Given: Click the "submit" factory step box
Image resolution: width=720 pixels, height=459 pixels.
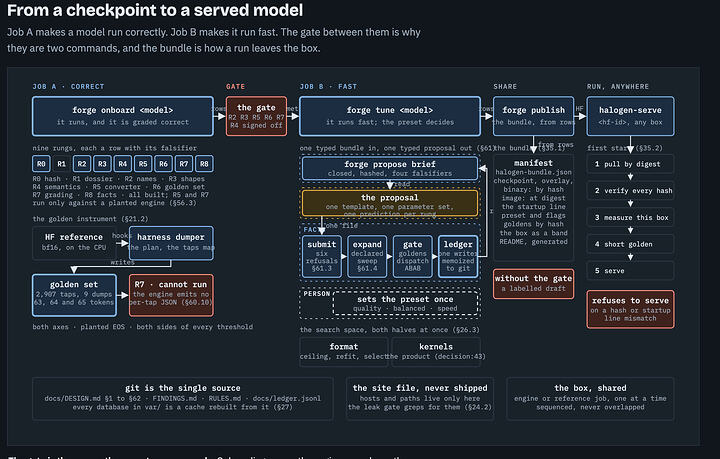Looking at the screenshot, I should point(322,257).
